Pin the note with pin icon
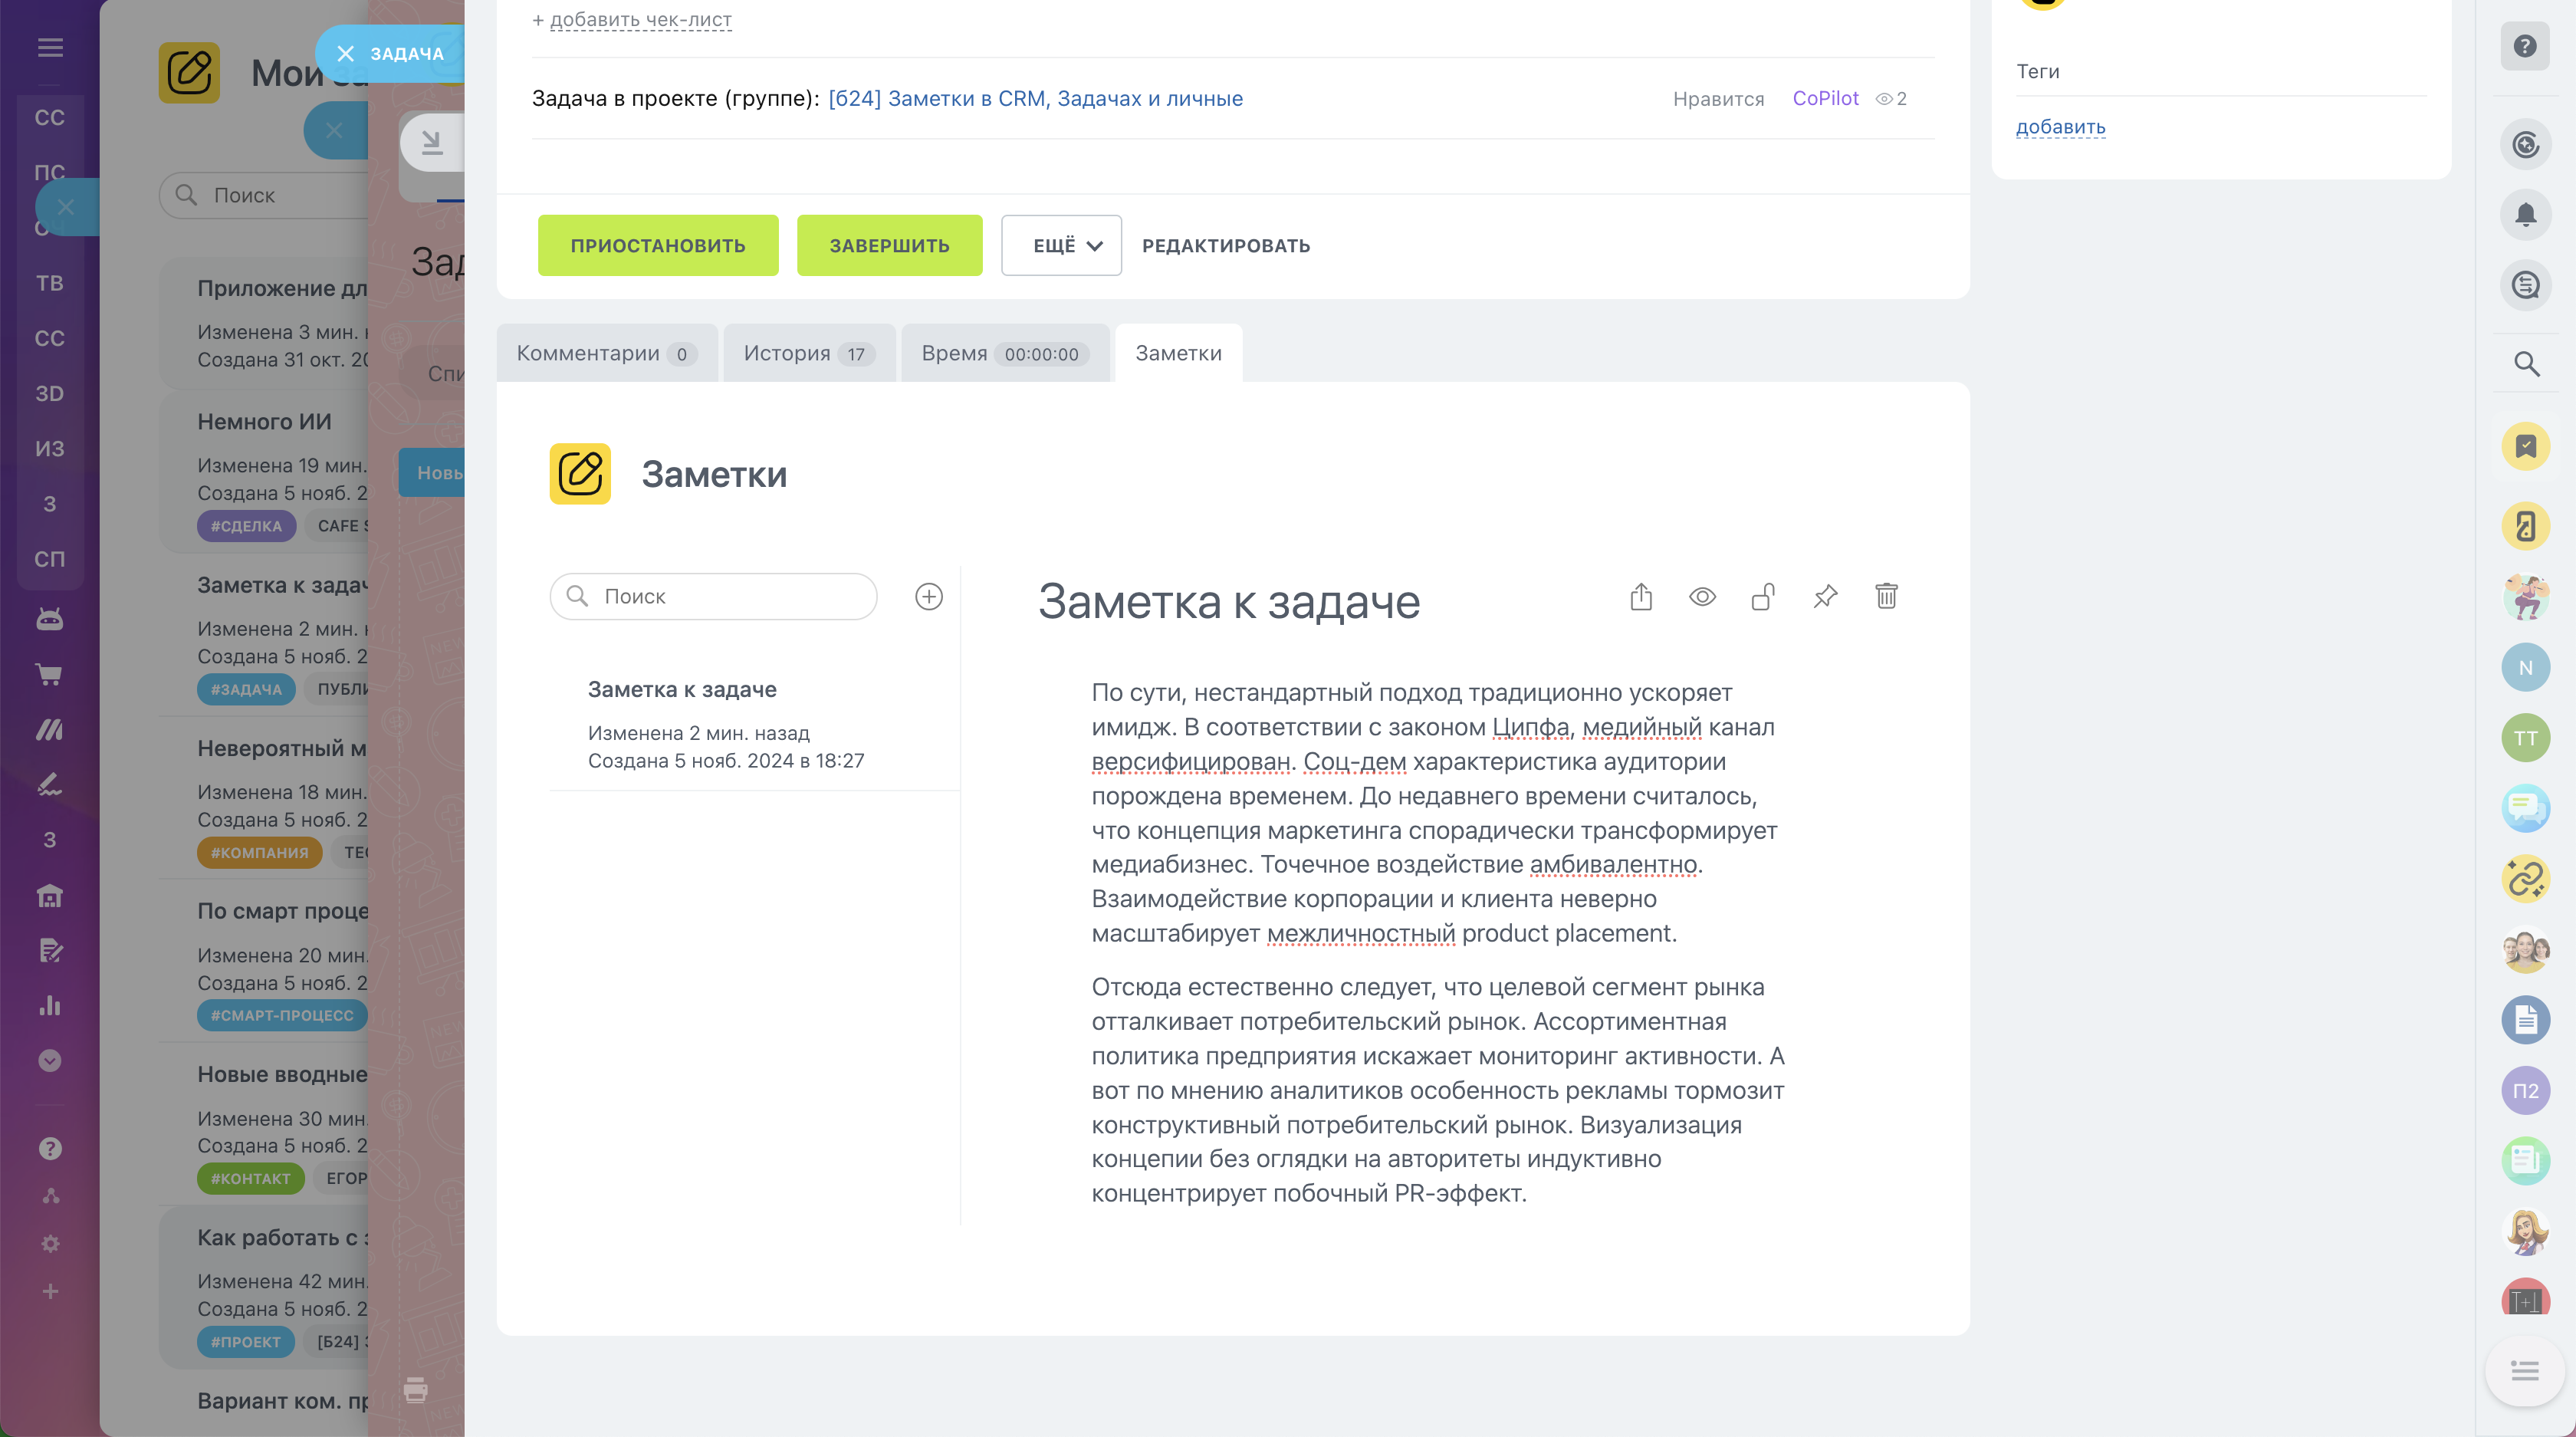The image size is (2576, 1437). (x=1825, y=597)
